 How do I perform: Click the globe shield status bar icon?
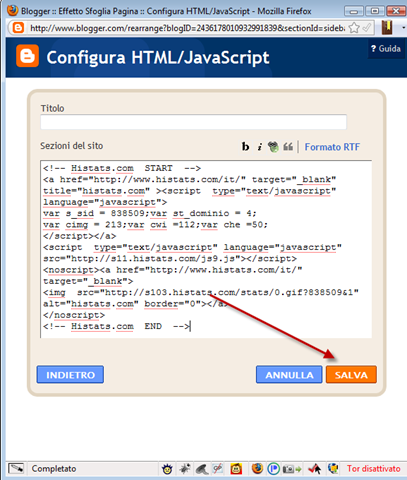[333, 468]
